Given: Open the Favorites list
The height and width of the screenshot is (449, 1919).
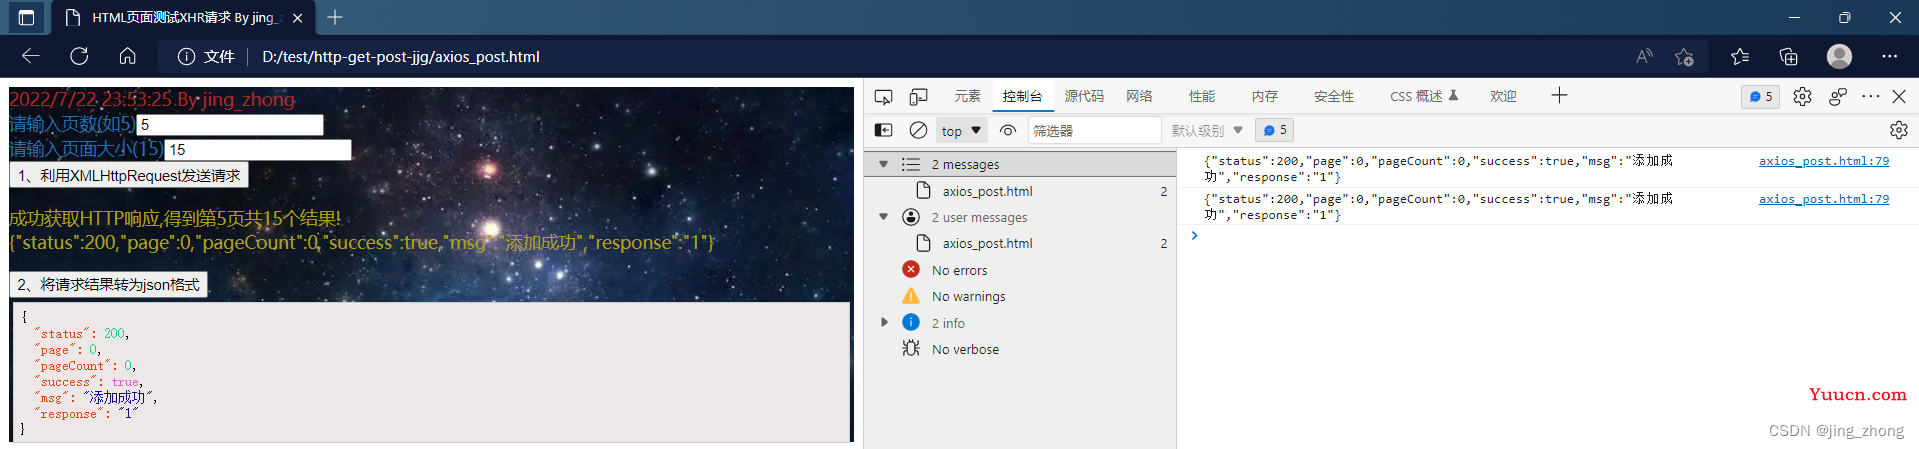Looking at the screenshot, I should (x=1740, y=57).
